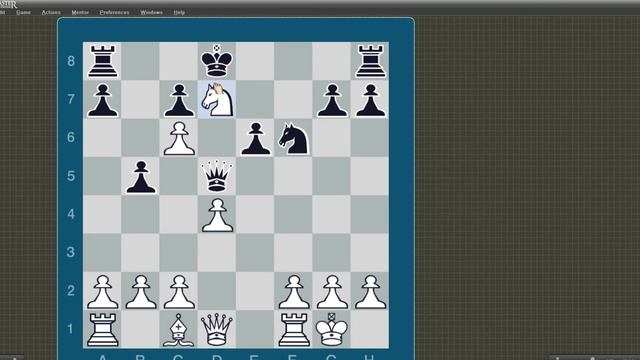The width and height of the screenshot is (640, 360).
Task: Click the empty h1 square
Action: [x=370, y=329]
